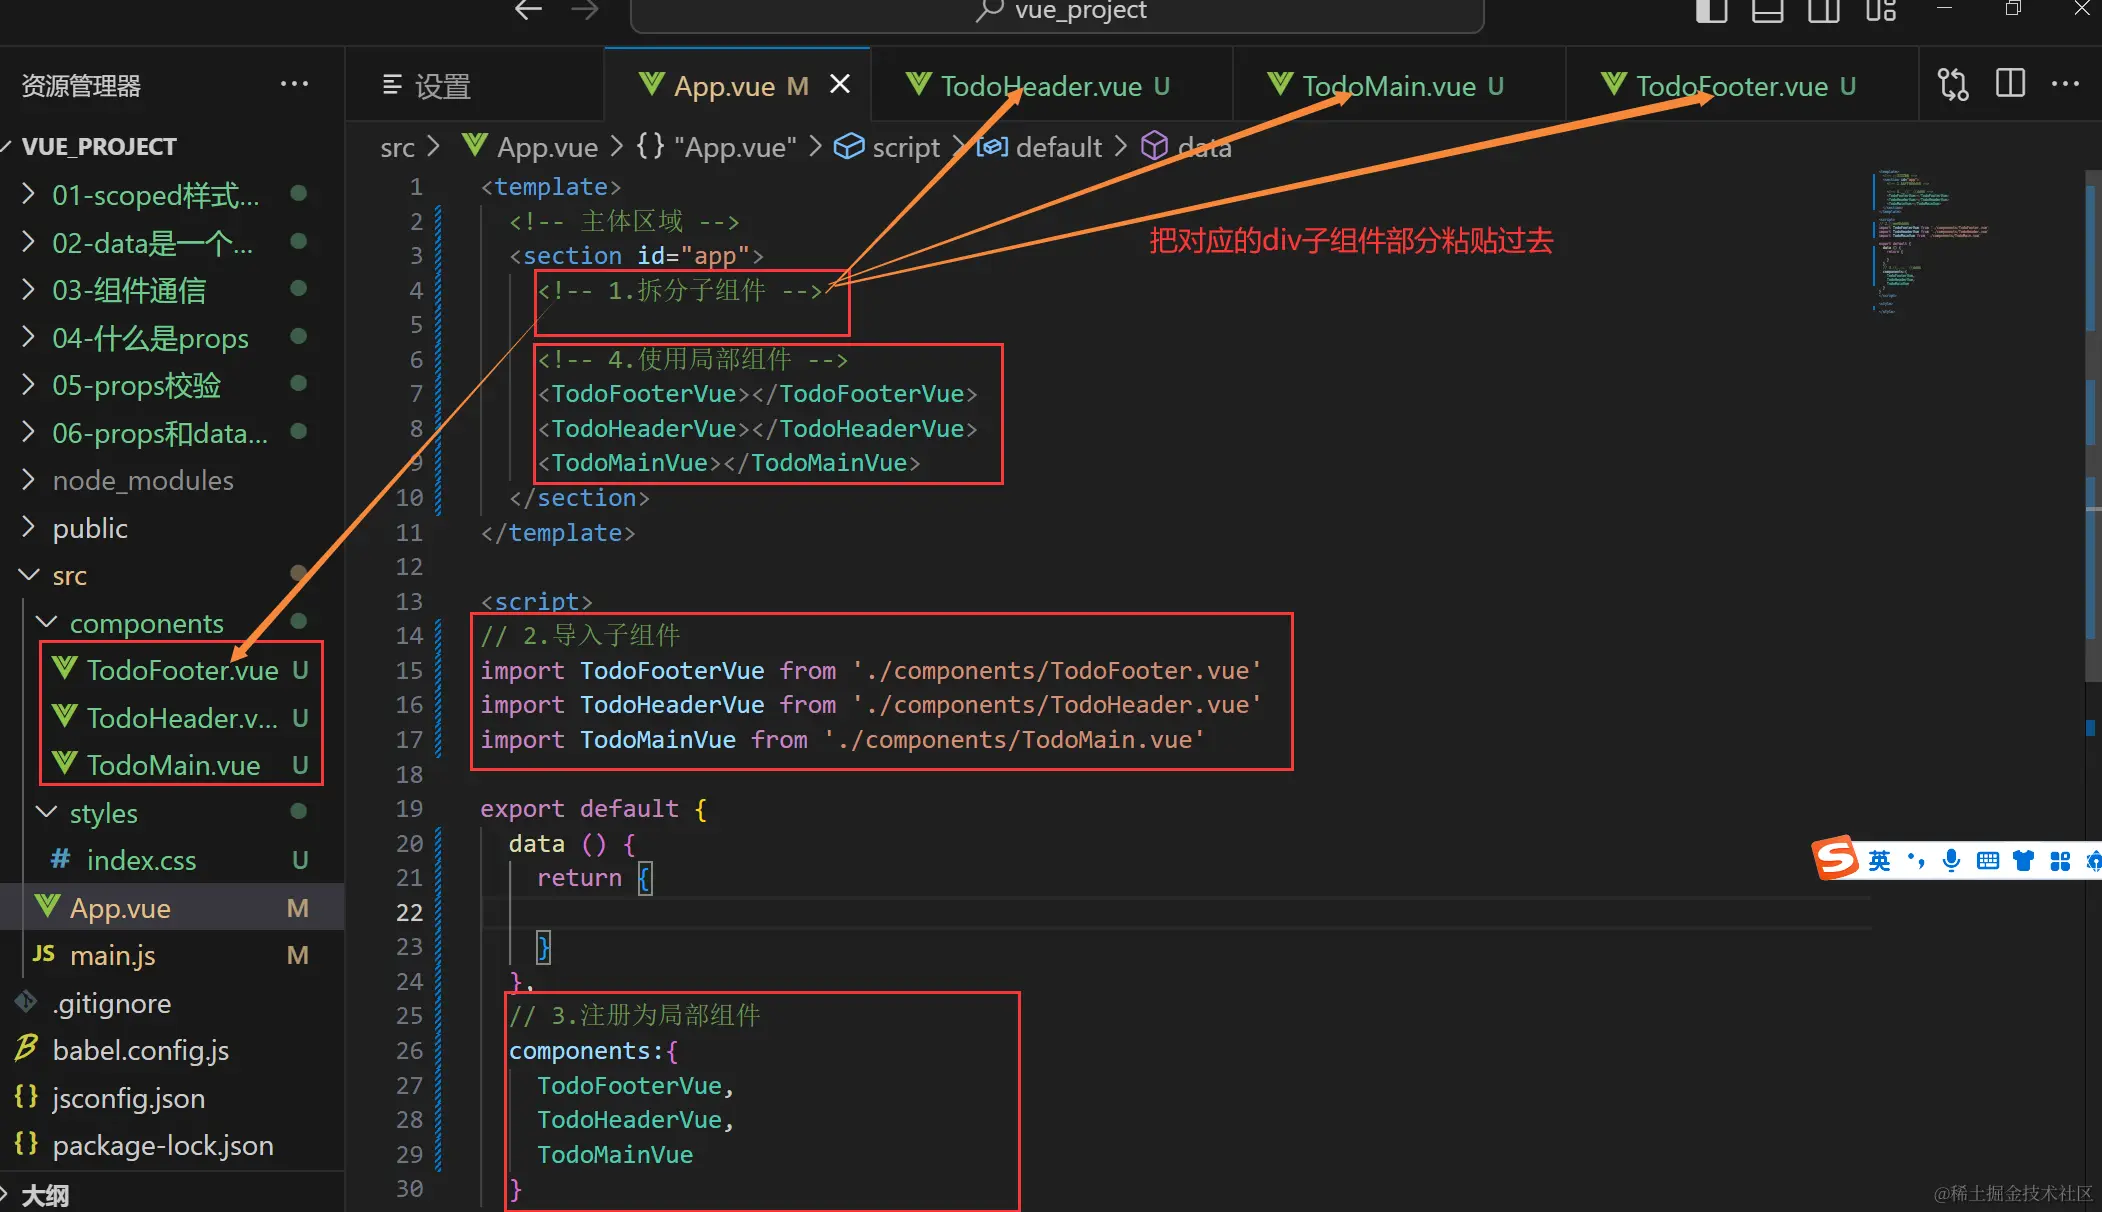Open the .gitignore file
Viewport: 2102px width, 1212px height.
click(x=172, y=1003)
